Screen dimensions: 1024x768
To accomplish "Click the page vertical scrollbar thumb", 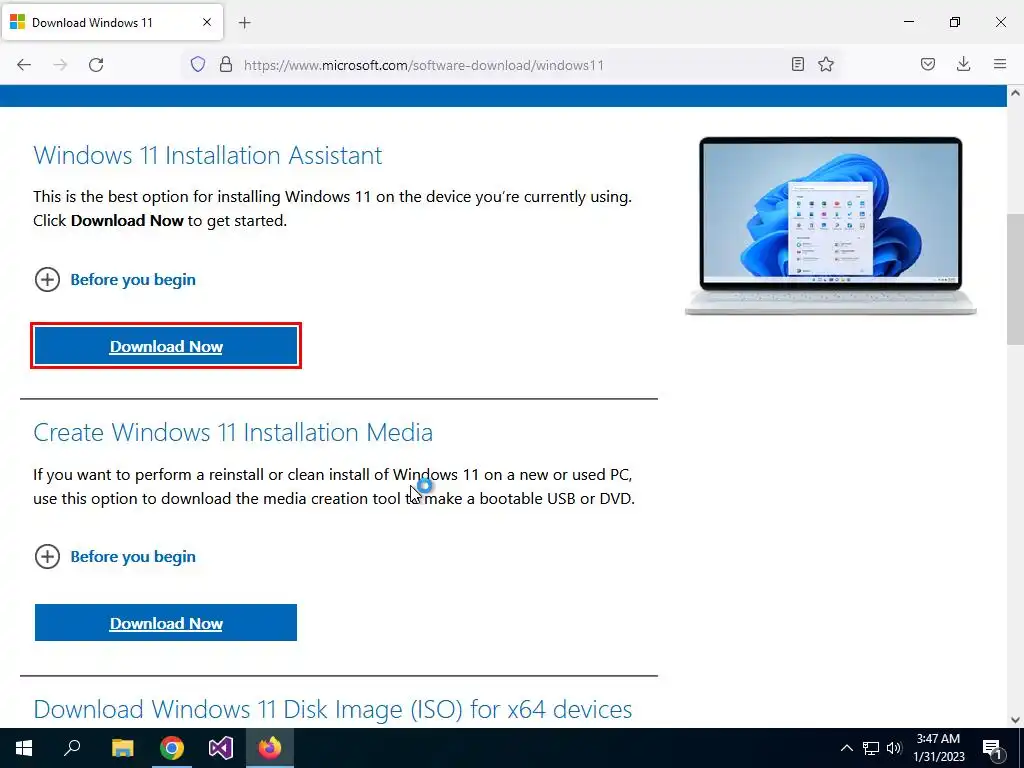I will pos(1015,279).
